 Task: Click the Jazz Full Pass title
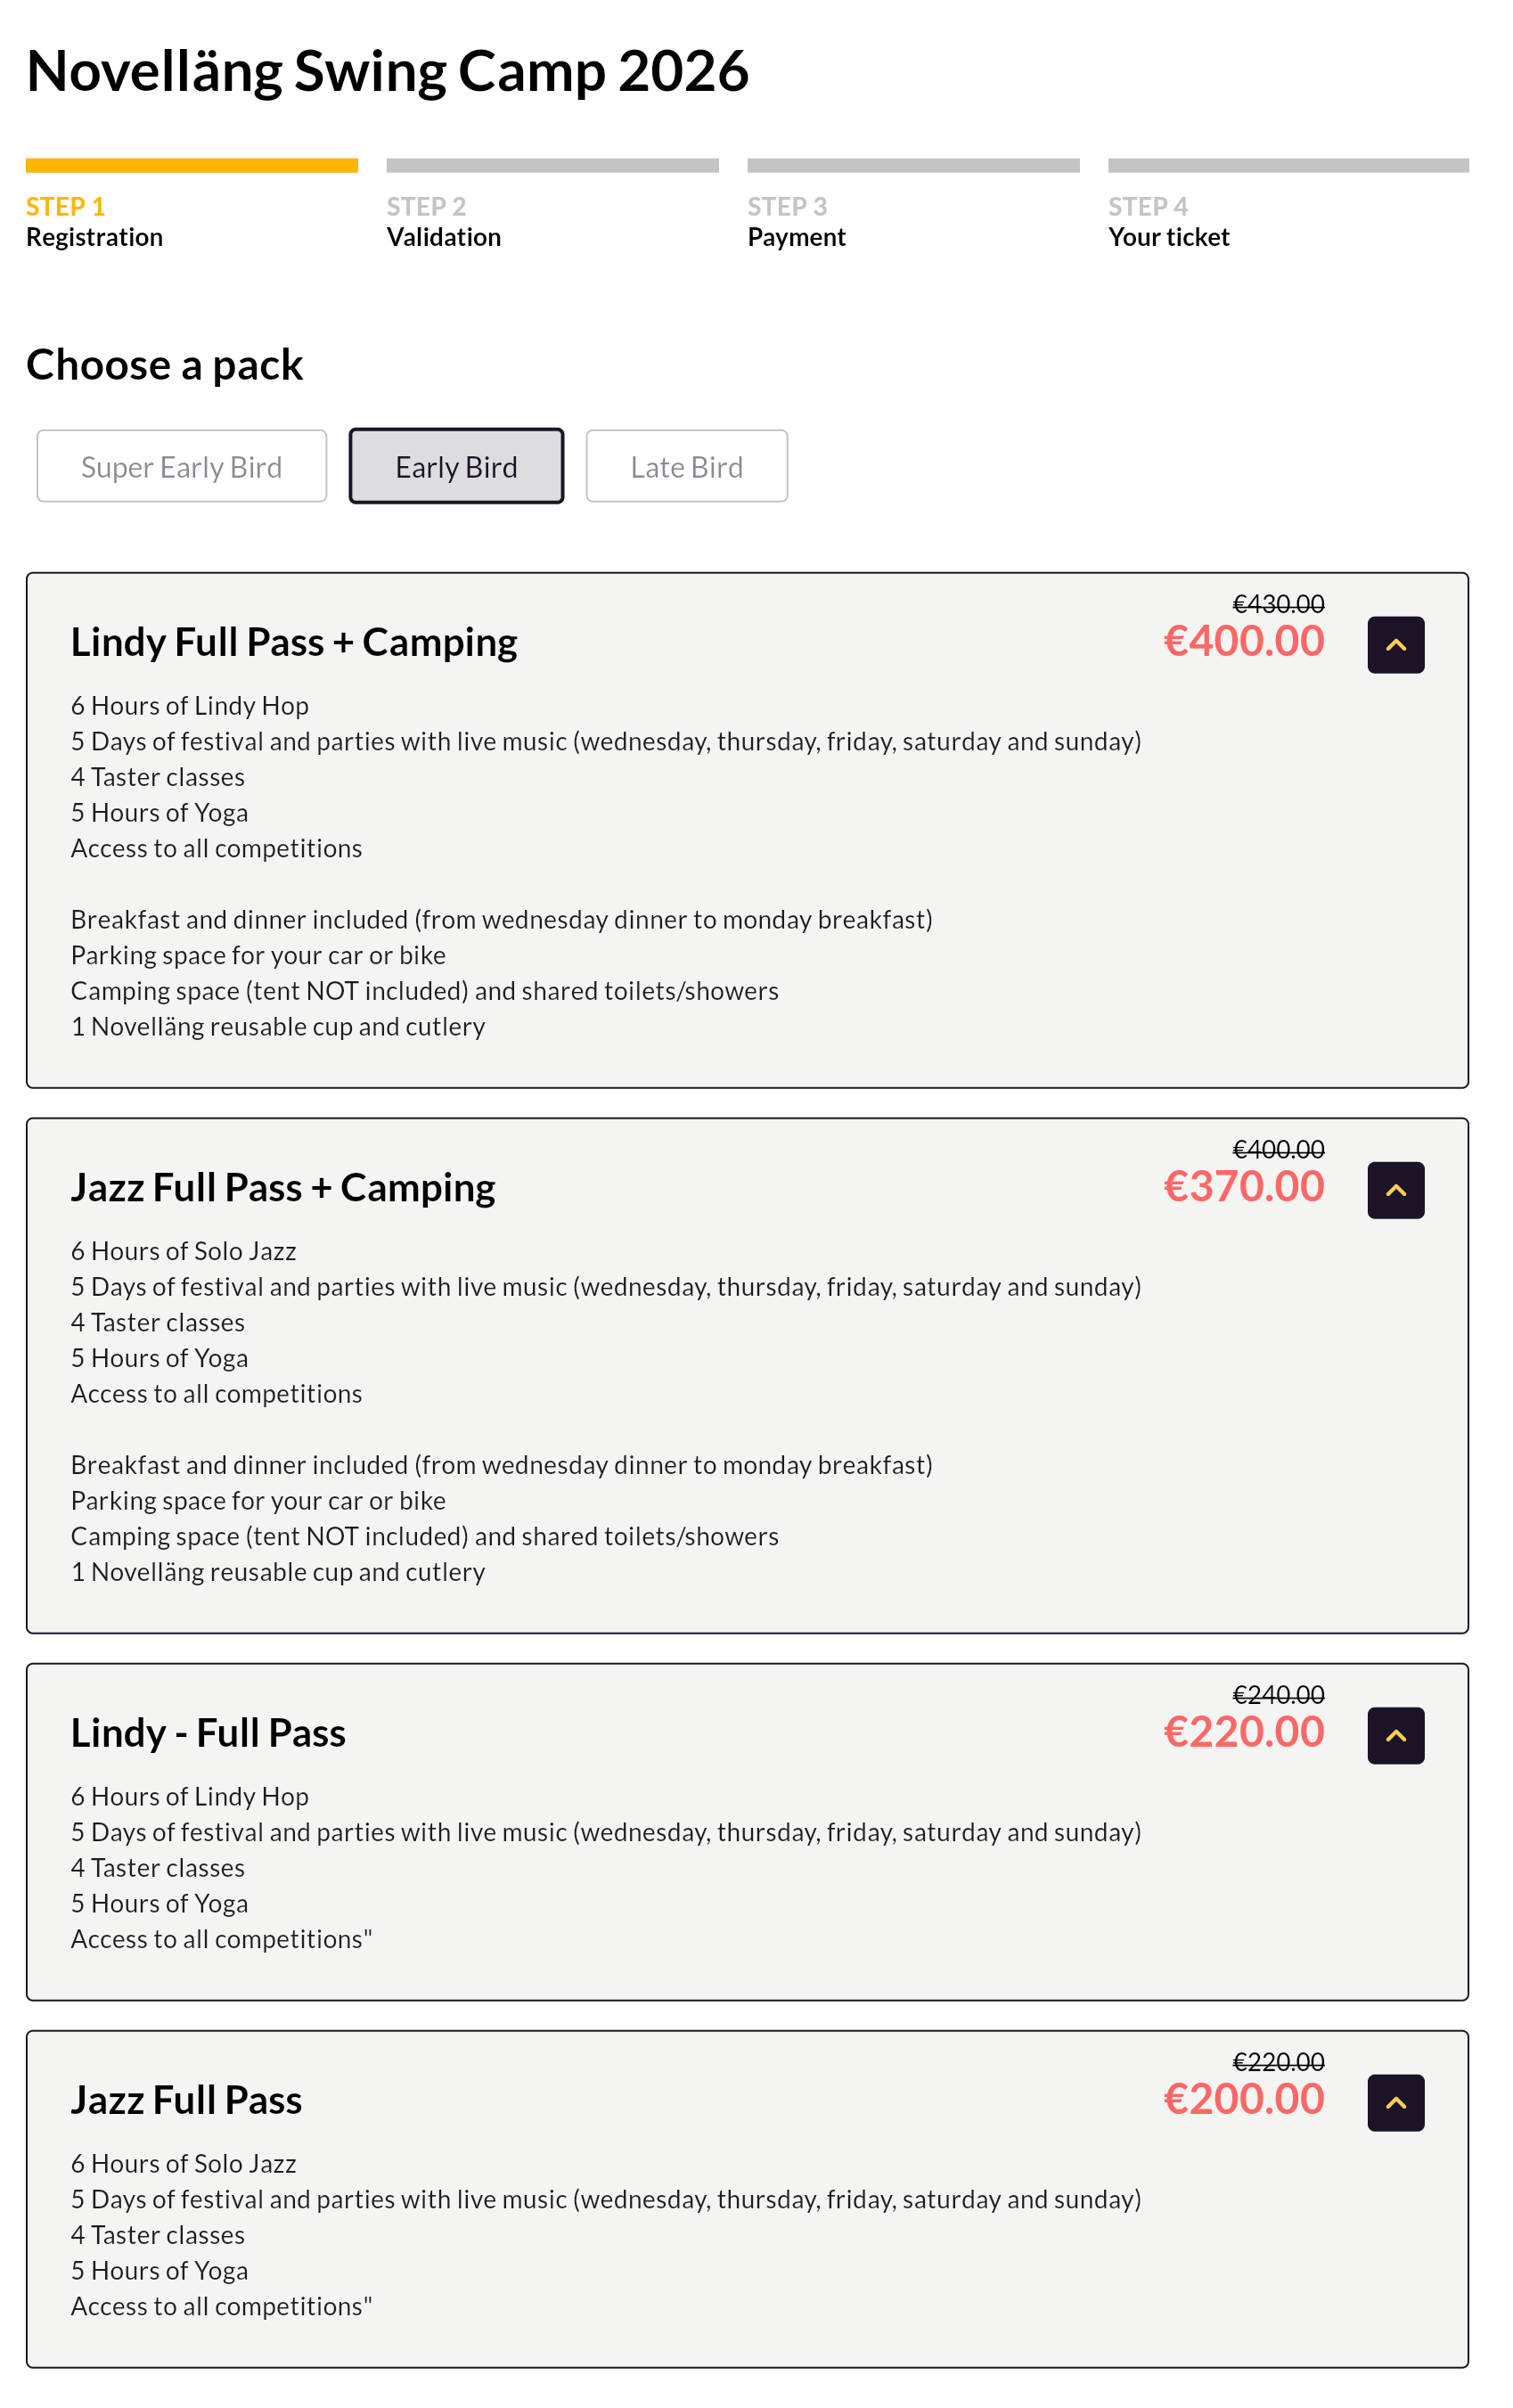[186, 2099]
